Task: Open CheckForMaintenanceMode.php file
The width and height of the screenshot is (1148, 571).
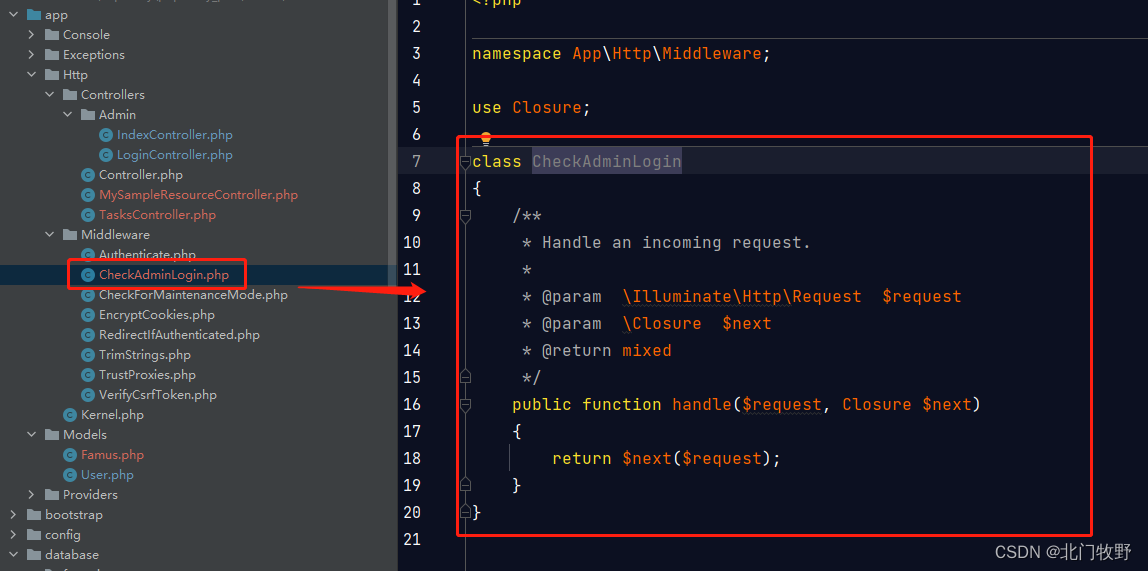Action: 193,295
